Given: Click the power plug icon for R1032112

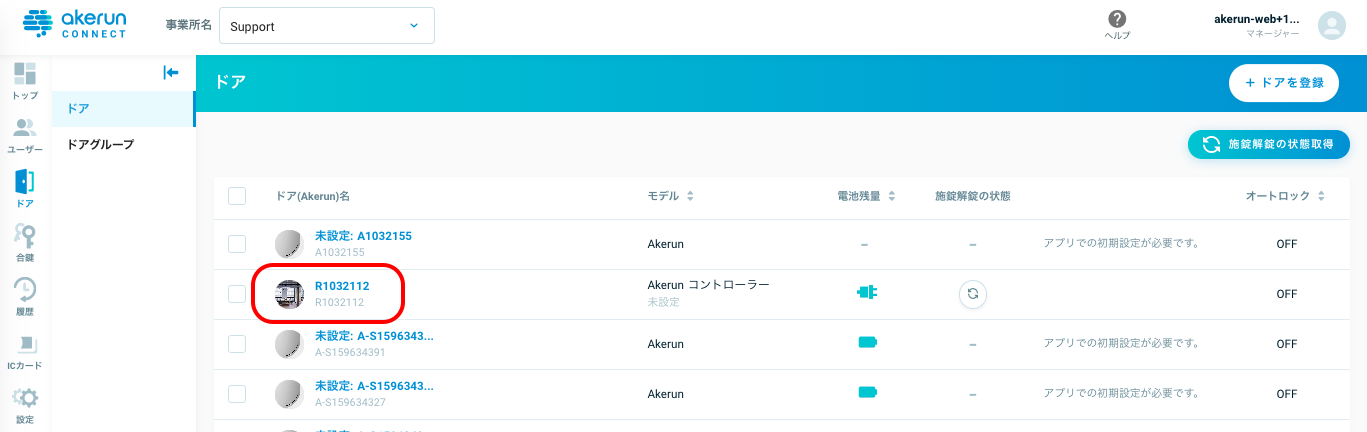Looking at the screenshot, I should pos(866,293).
